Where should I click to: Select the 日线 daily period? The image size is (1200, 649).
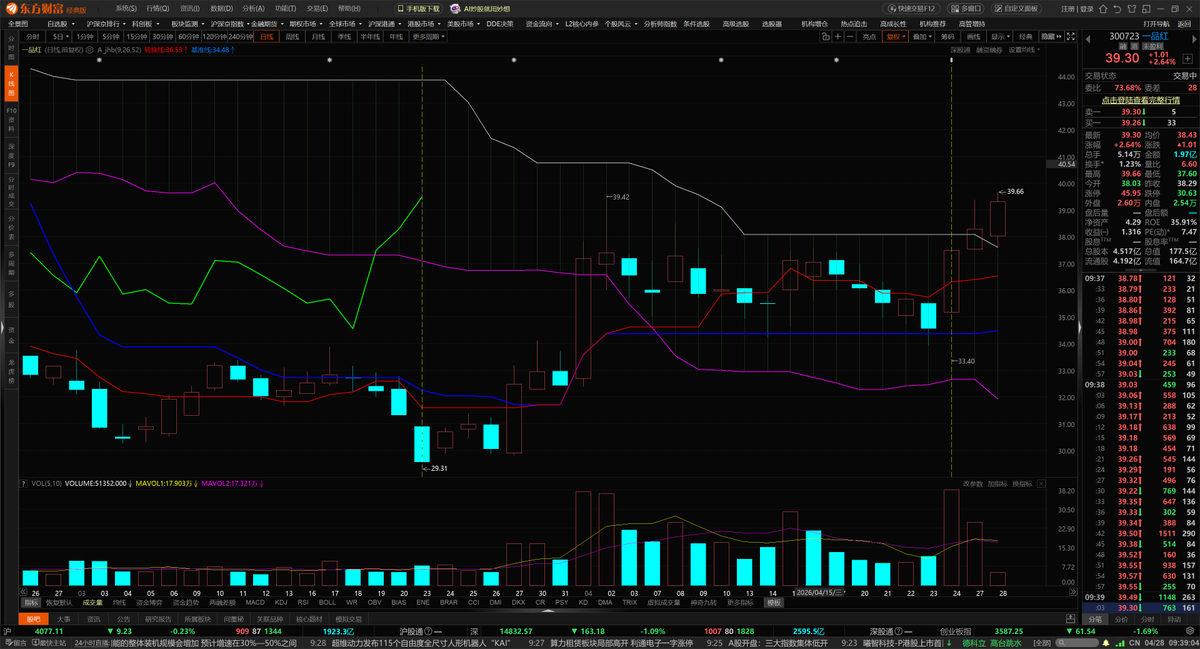266,36
